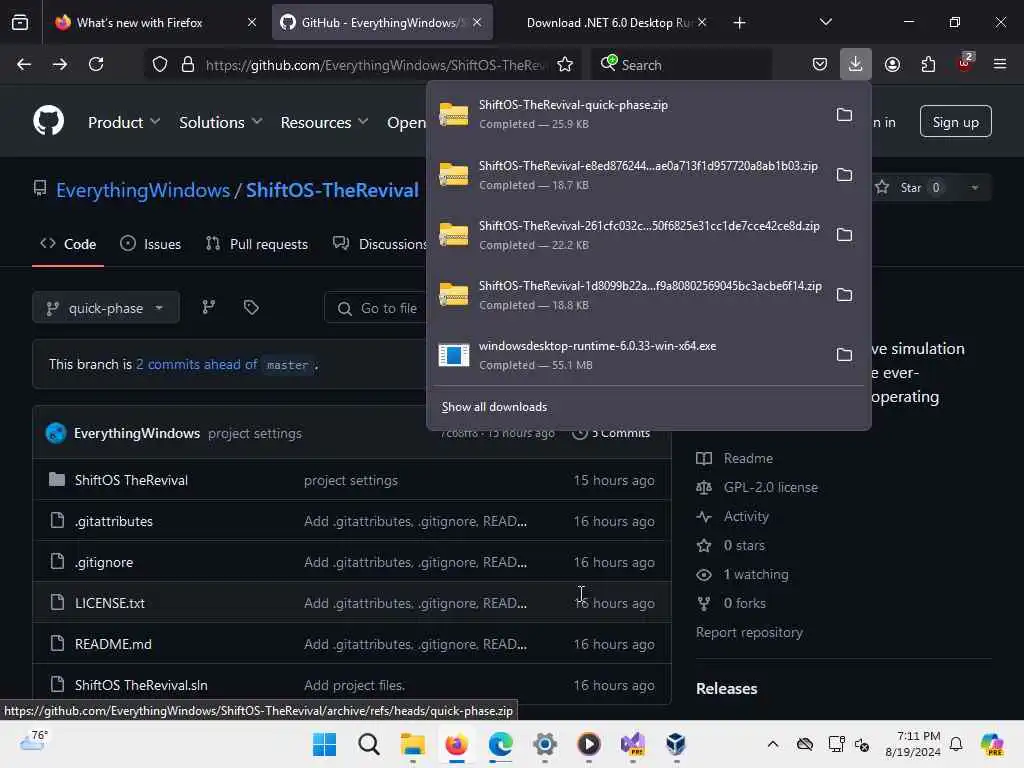This screenshot has width=1024, height=768.
Task: Click the Firefox Search box
Action: coord(682,65)
